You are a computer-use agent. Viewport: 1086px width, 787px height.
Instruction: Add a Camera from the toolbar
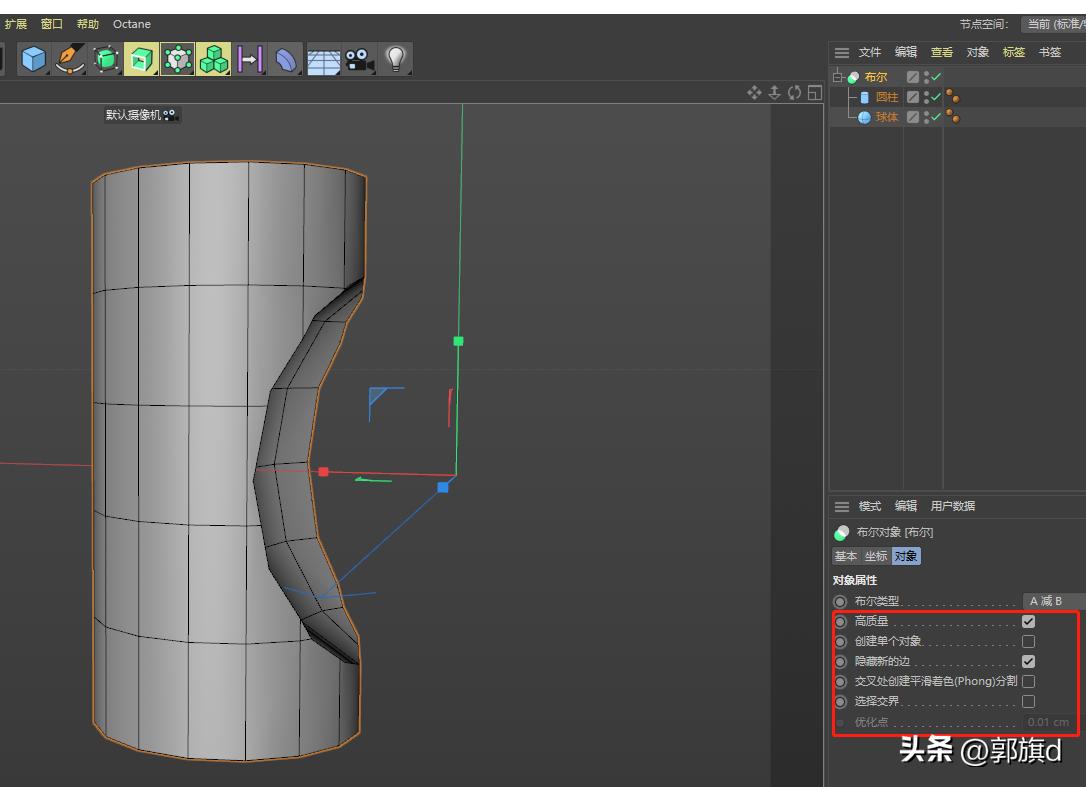click(x=361, y=59)
